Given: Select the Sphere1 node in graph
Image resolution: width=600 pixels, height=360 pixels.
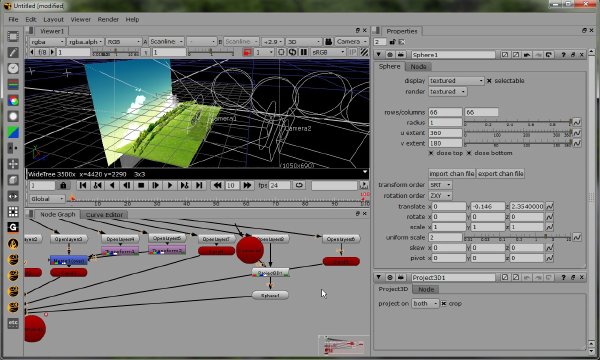Looking at the screenshot, I should (x=270, y=295).
